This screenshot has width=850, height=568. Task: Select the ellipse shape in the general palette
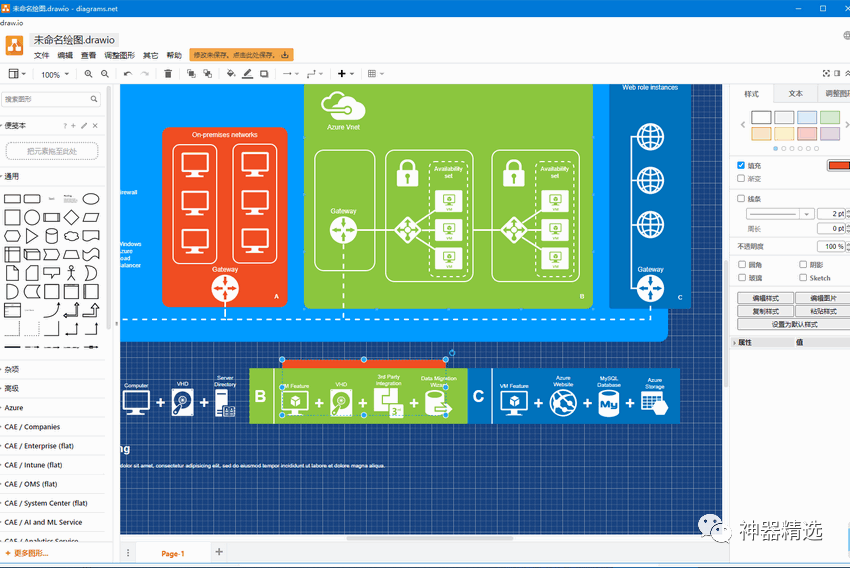point(91,199)
